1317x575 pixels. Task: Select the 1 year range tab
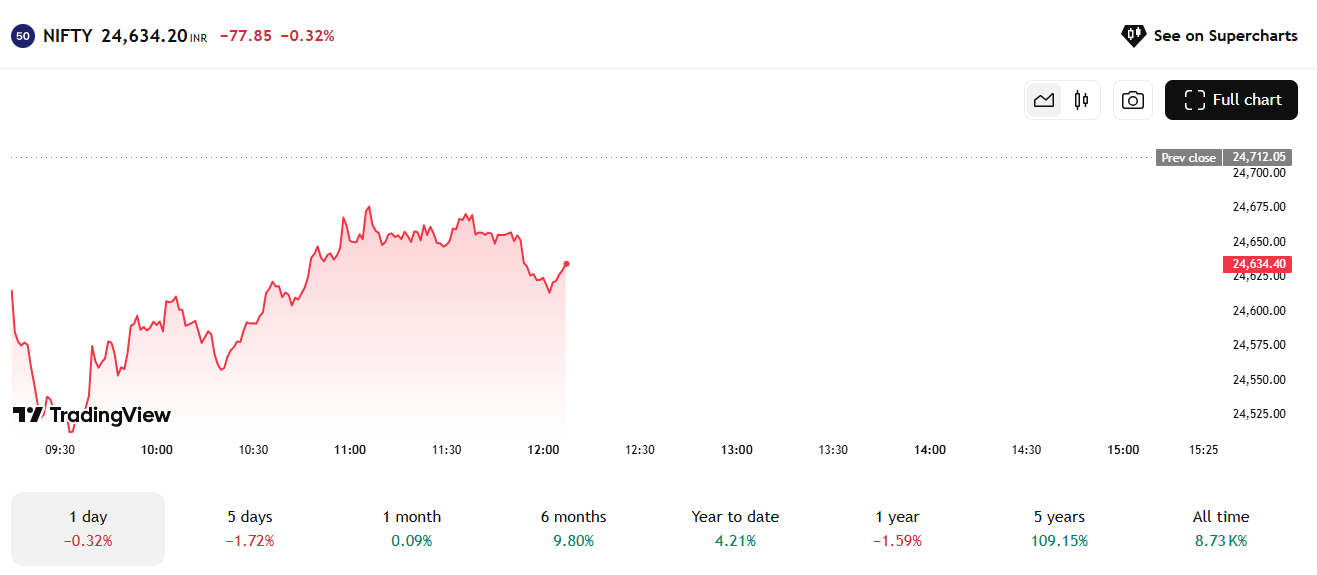[897, 529]
